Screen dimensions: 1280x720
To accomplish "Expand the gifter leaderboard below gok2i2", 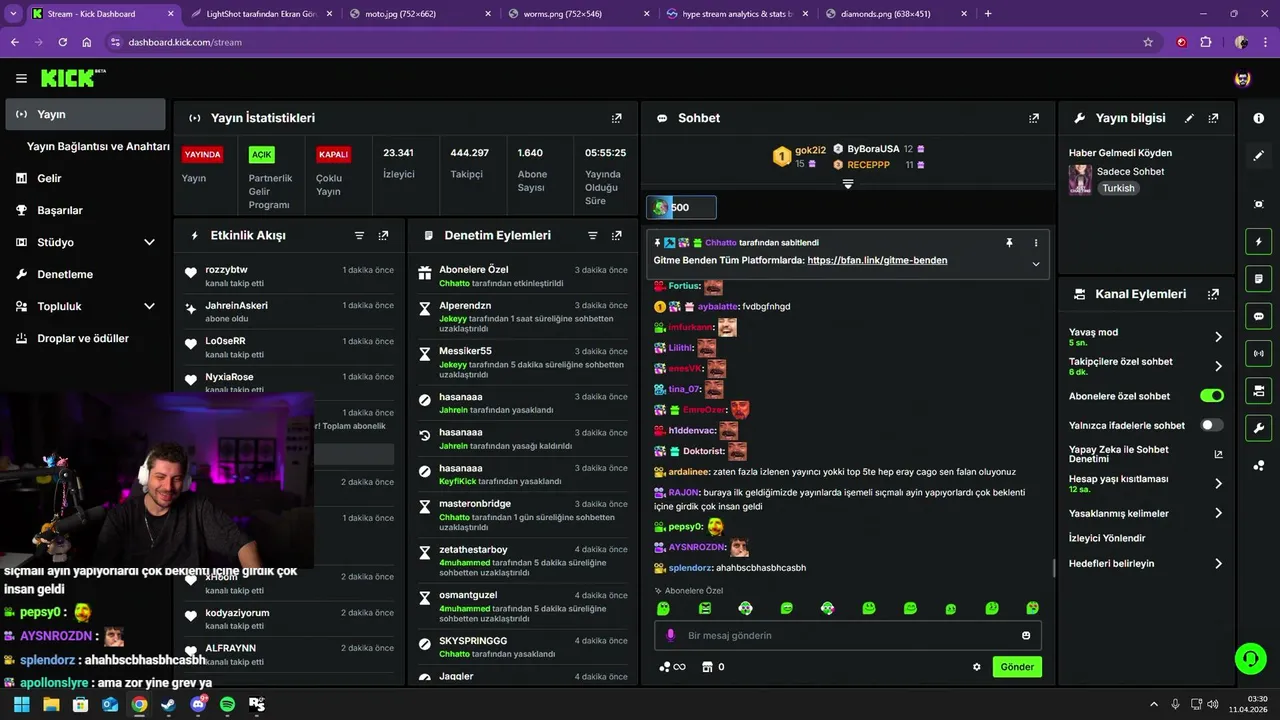I will (847, 184).
